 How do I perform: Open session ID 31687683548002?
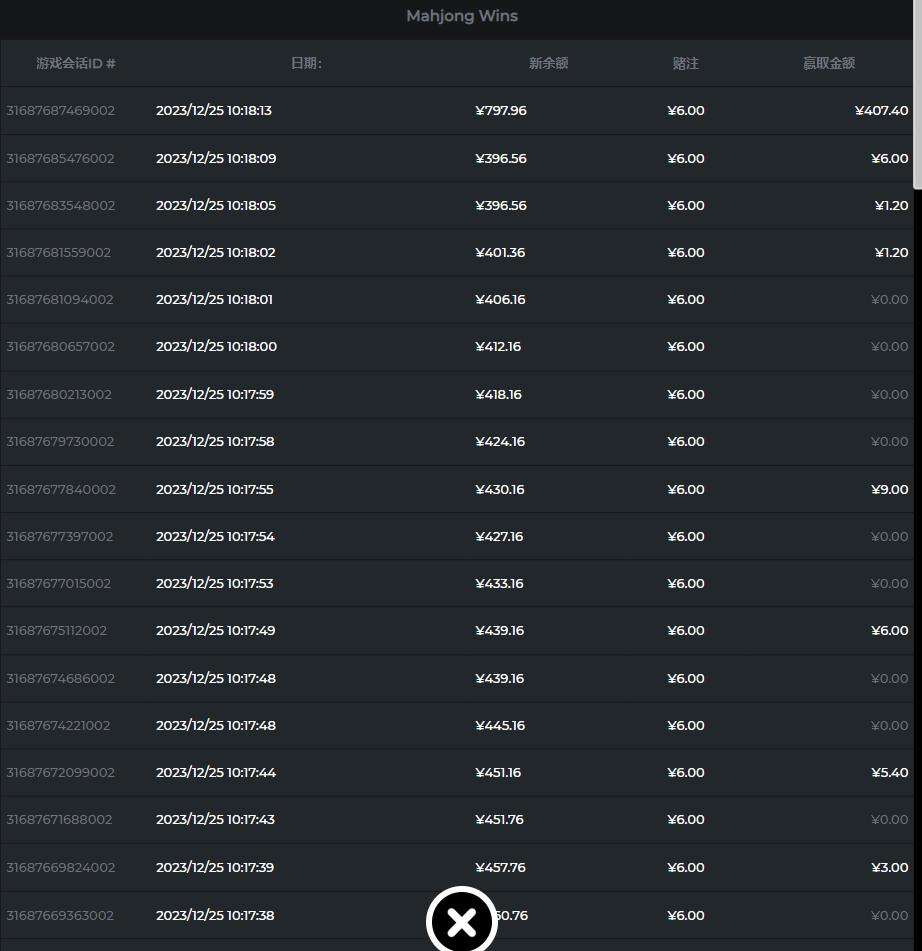point(61,206)
